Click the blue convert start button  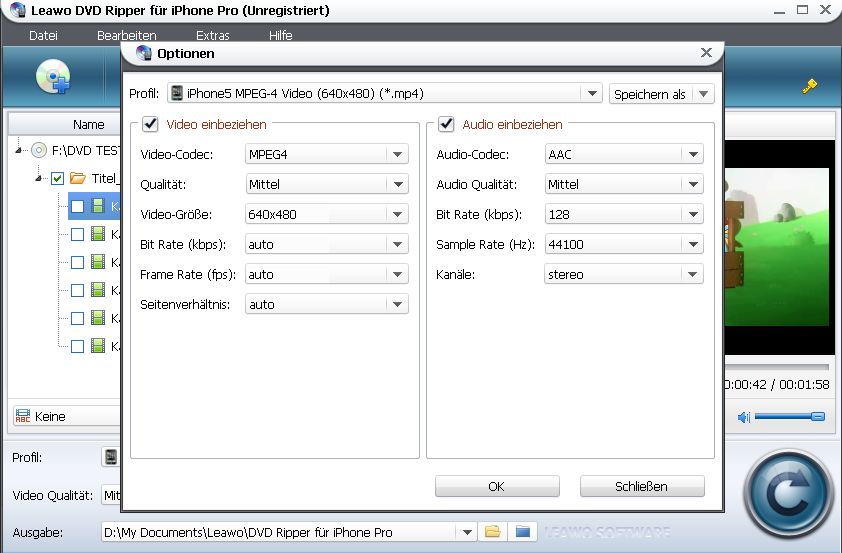(x=788, y=493)
